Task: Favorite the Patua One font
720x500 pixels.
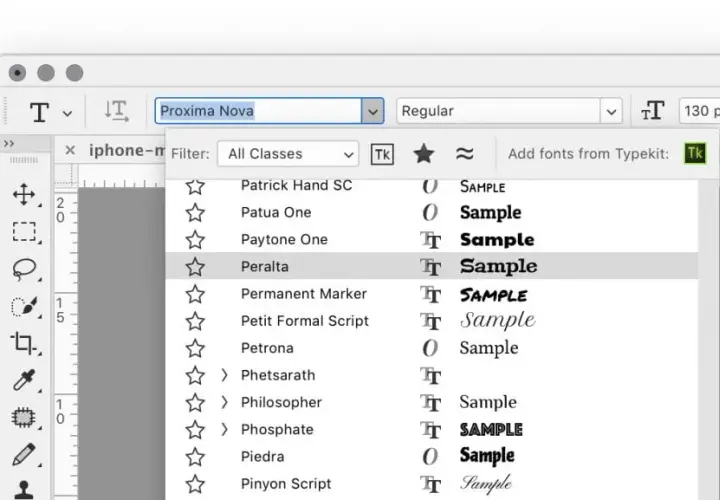Action: pos(195,213)
